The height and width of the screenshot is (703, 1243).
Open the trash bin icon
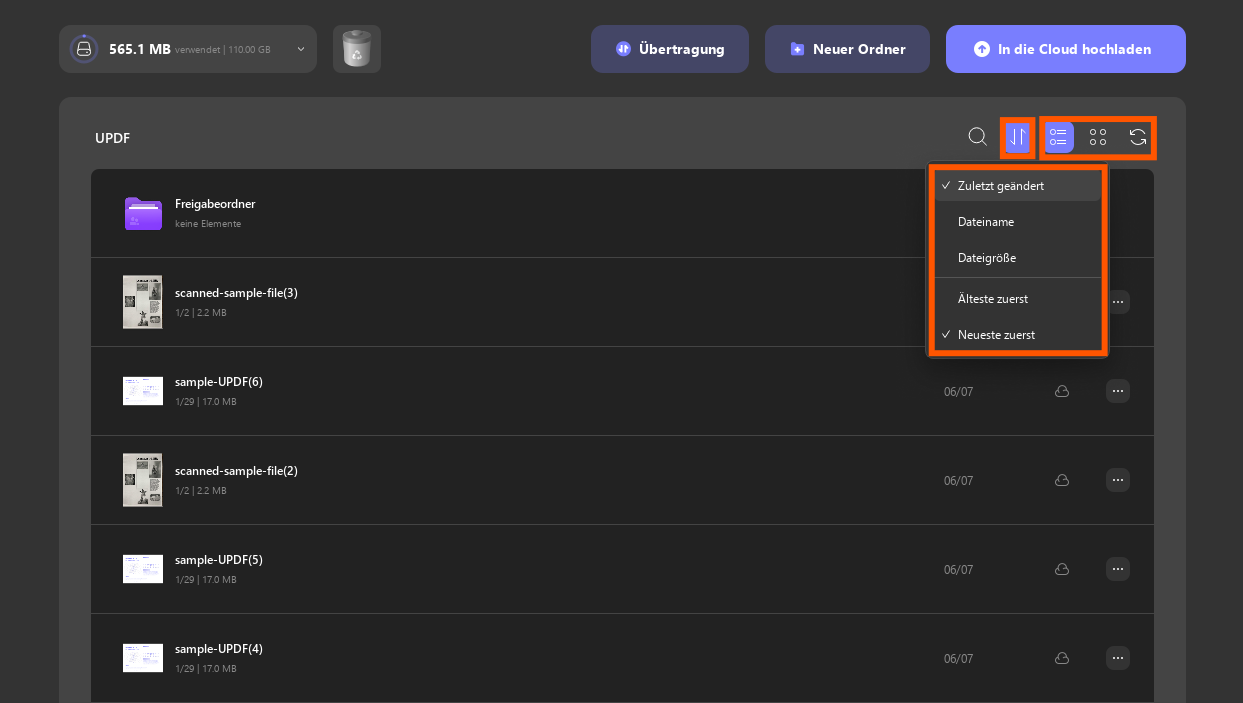pyautogui.click(x=357, y=49)
